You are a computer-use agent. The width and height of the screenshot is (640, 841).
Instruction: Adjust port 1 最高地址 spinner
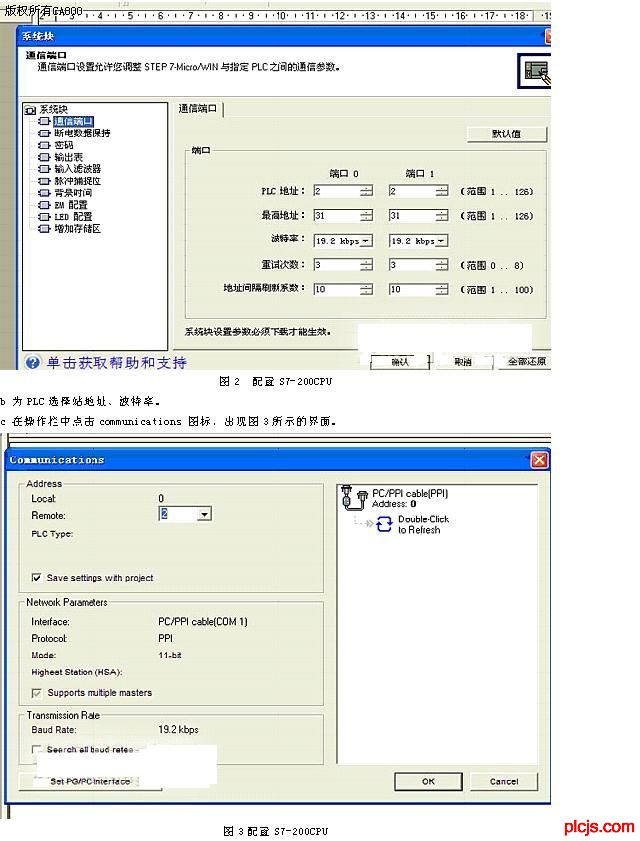click(442, 216)
